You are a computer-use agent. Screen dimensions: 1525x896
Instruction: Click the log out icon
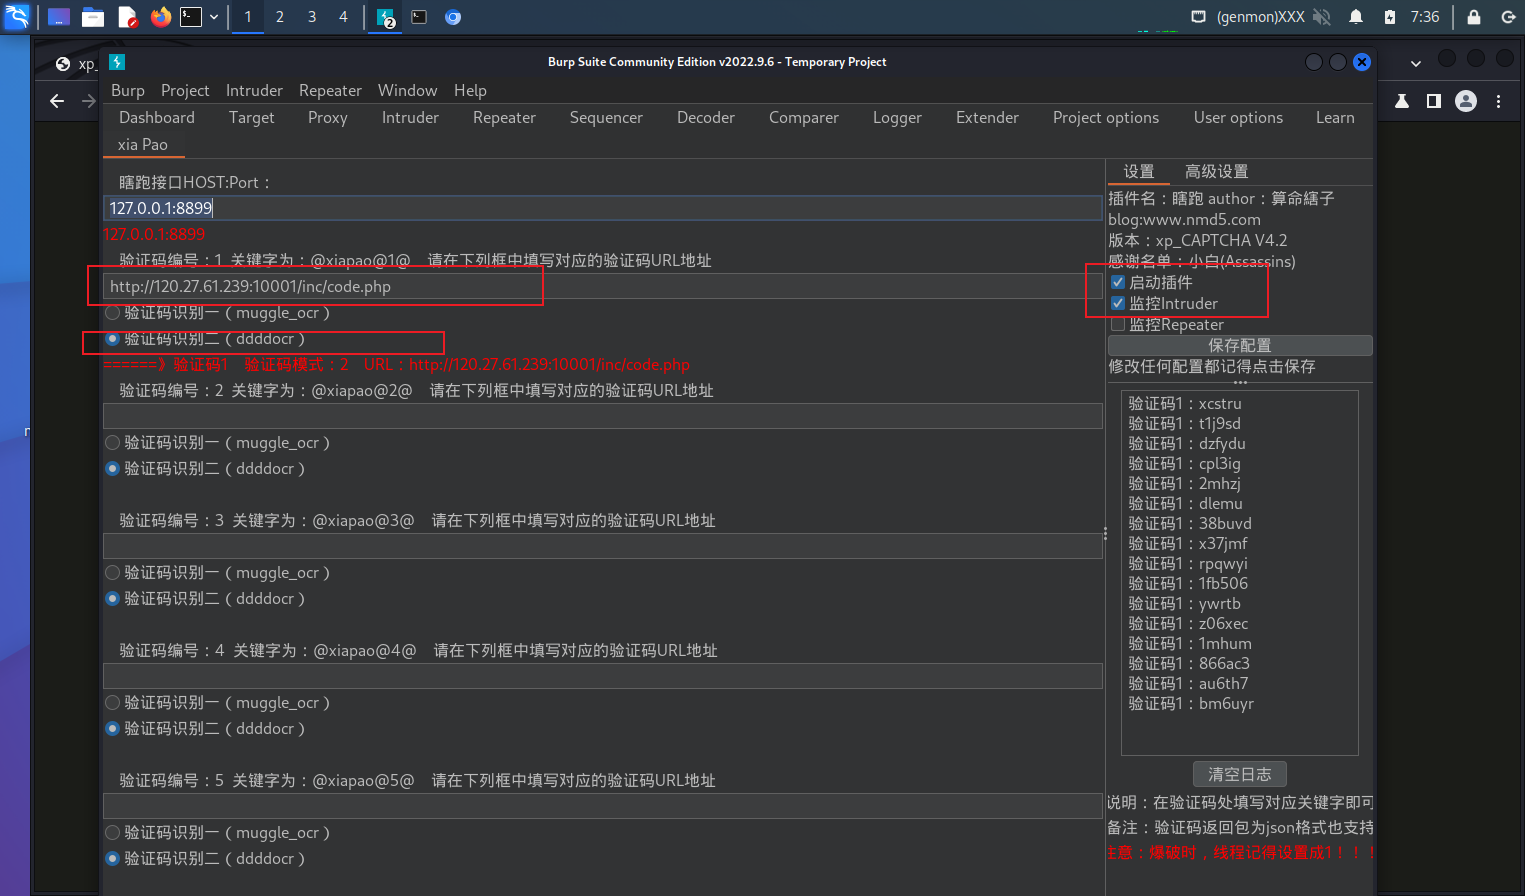click(1508, 17)
